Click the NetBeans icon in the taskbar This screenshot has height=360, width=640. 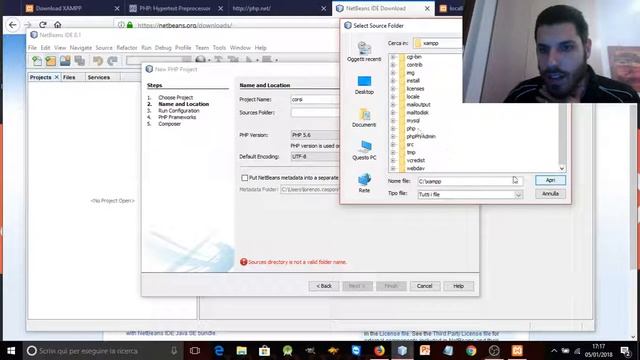tap(402, 351)
